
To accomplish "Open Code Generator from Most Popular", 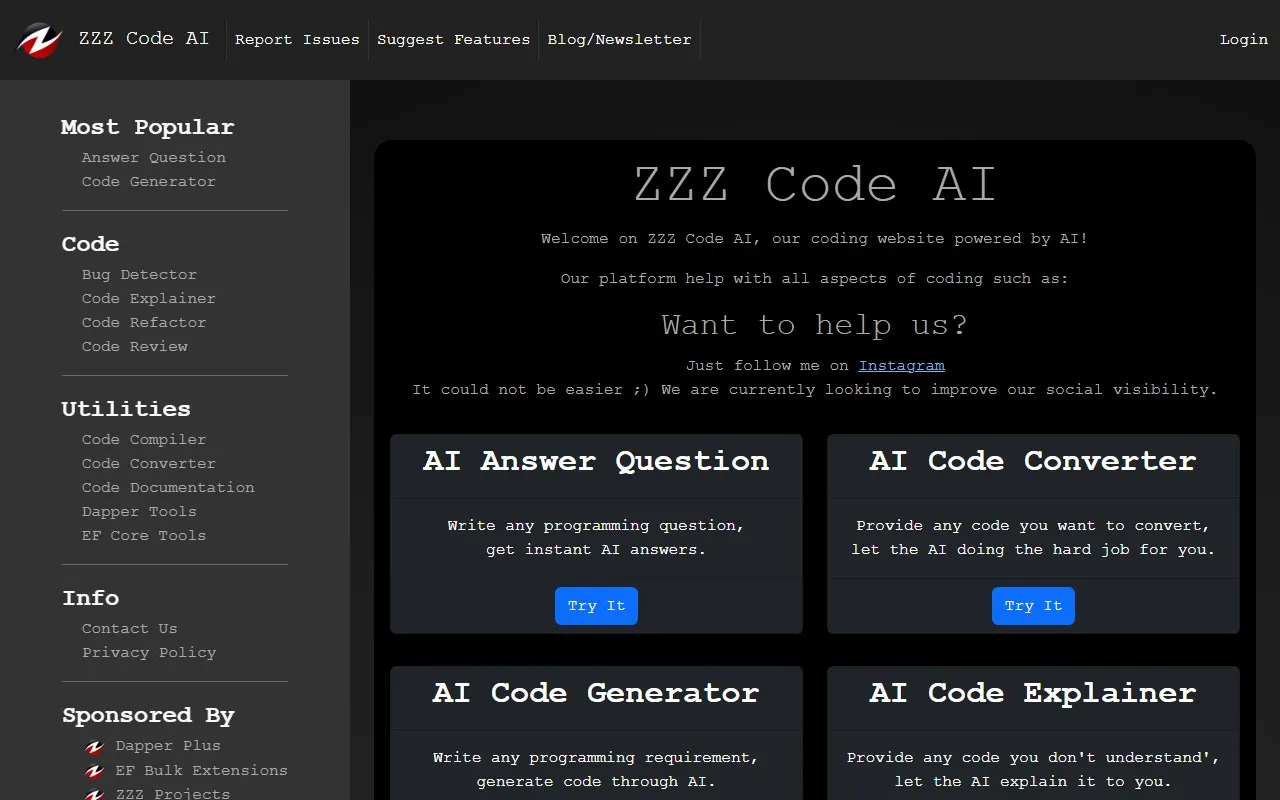I will (x=148, y=181).
